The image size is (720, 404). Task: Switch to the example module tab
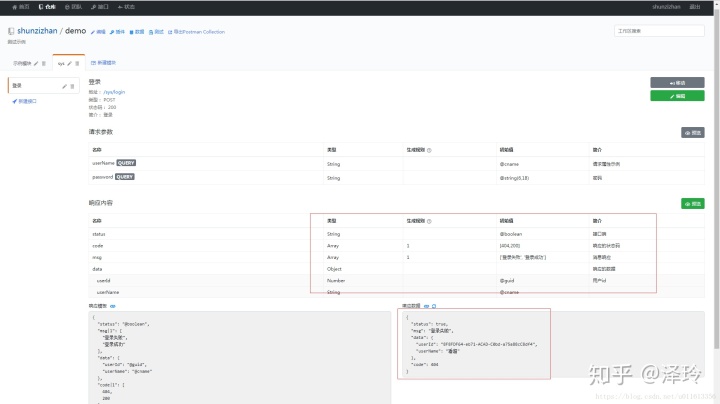click(x=22, y=63)
